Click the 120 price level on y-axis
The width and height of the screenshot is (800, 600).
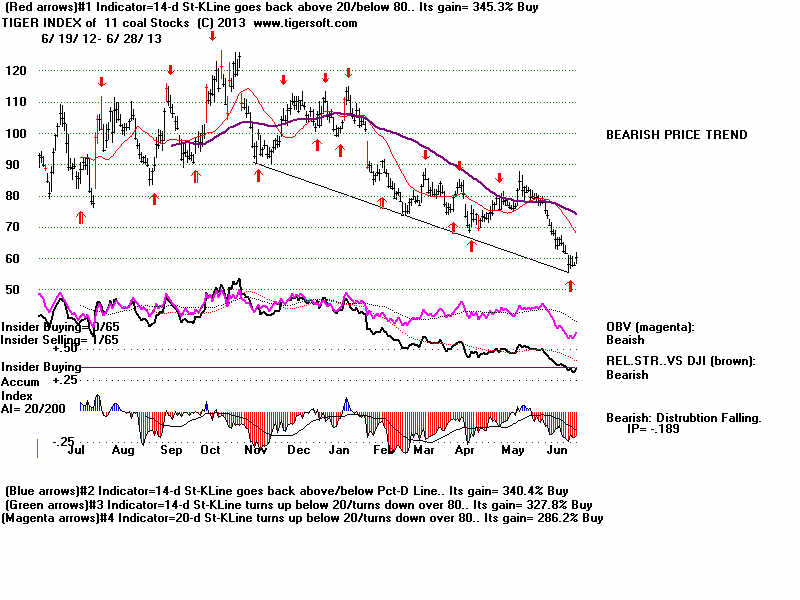click(x=18, y=71)
